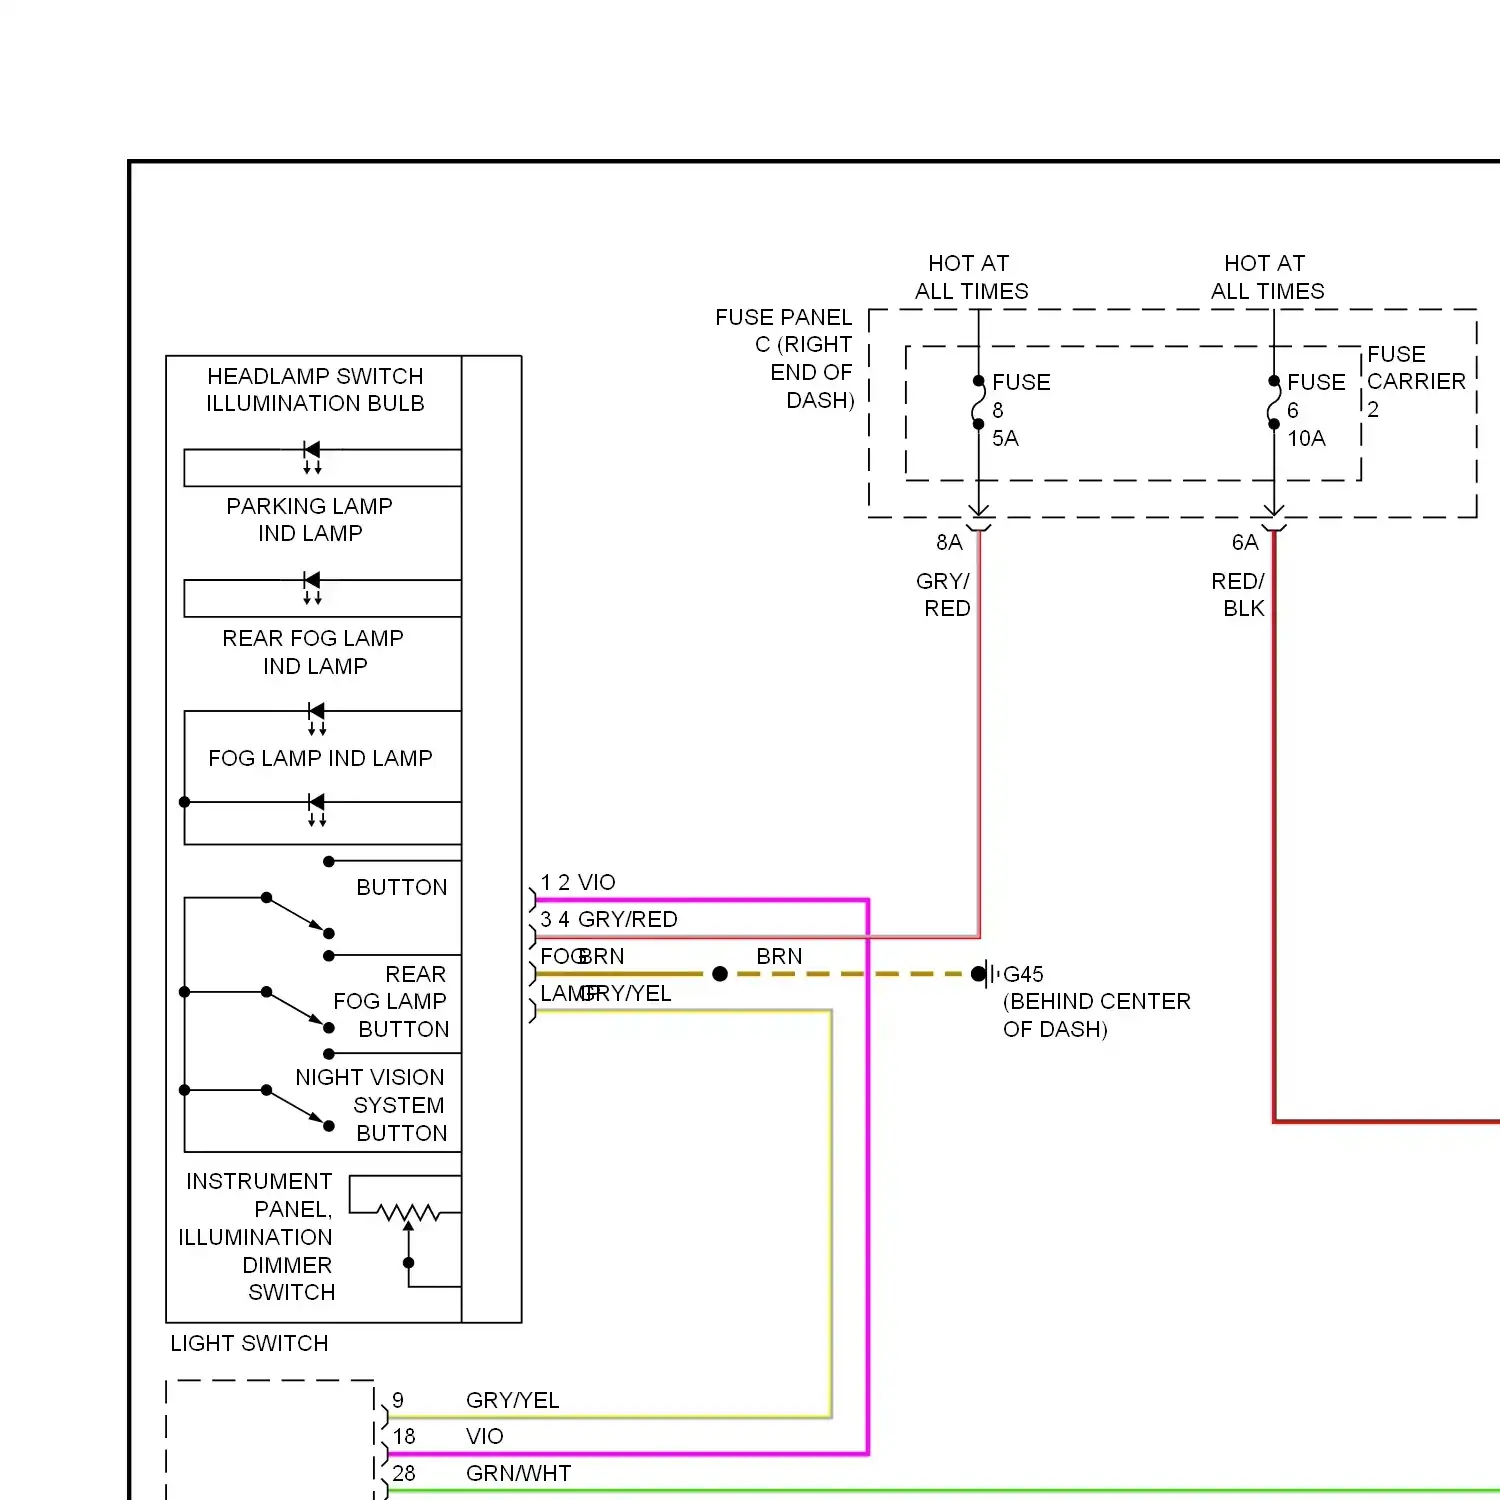Image resolution: width=1500 pixels, height=1500 pixels.
Task: Click the 1 2 VIO connector label
Action: 578,882
